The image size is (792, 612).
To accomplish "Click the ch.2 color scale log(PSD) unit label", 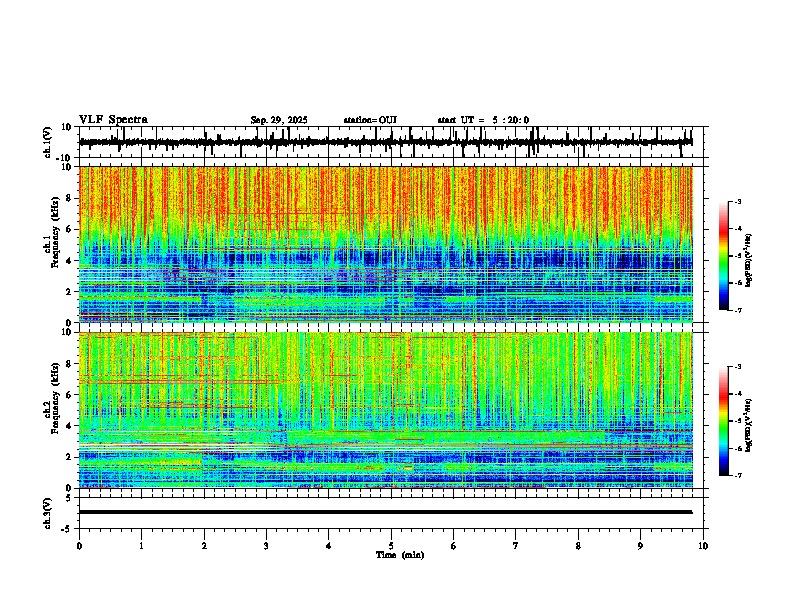I will tap(749, 425).
